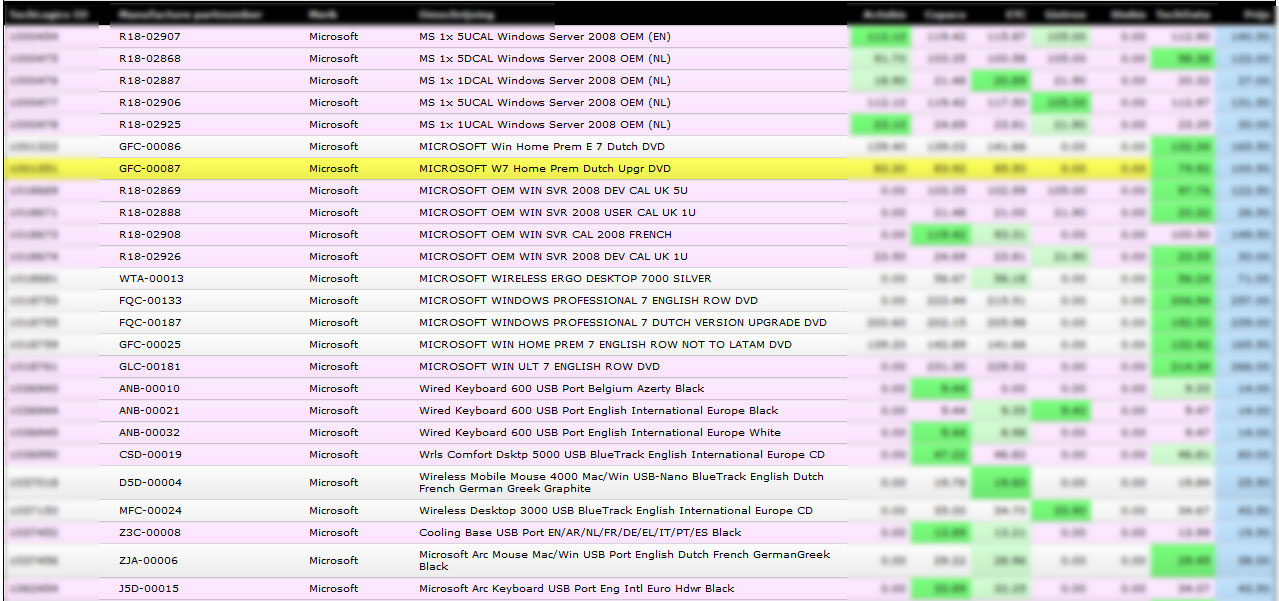Select Microsoft brand cell in R18-02907 row
This screenshot has height=601, width=1279.
click(333, 37)
